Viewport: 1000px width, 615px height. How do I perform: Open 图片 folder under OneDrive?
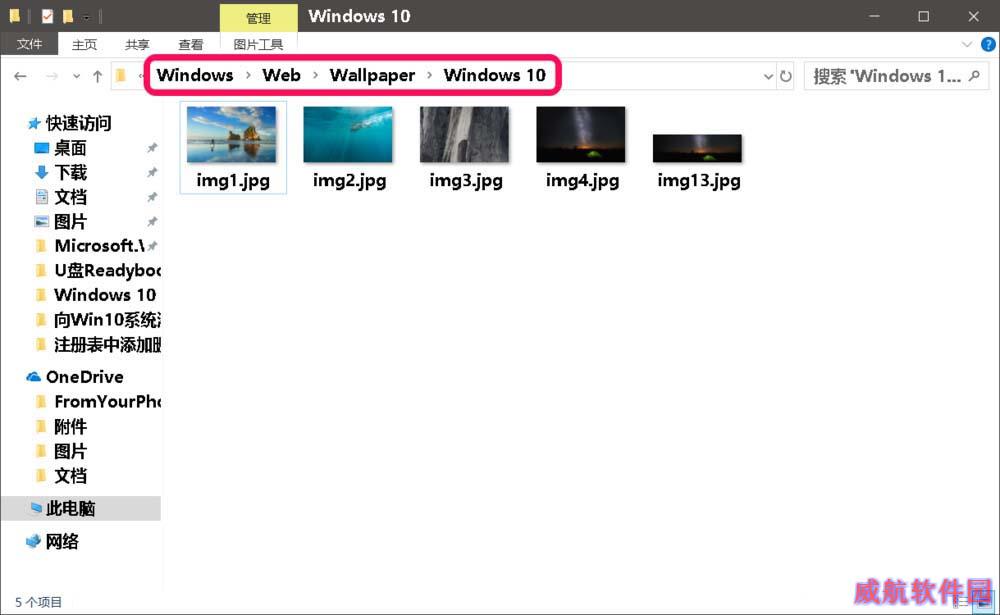[70, 451]
